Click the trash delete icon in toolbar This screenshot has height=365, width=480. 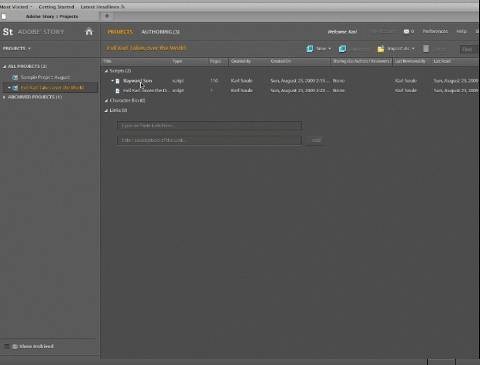coord(426,49)
